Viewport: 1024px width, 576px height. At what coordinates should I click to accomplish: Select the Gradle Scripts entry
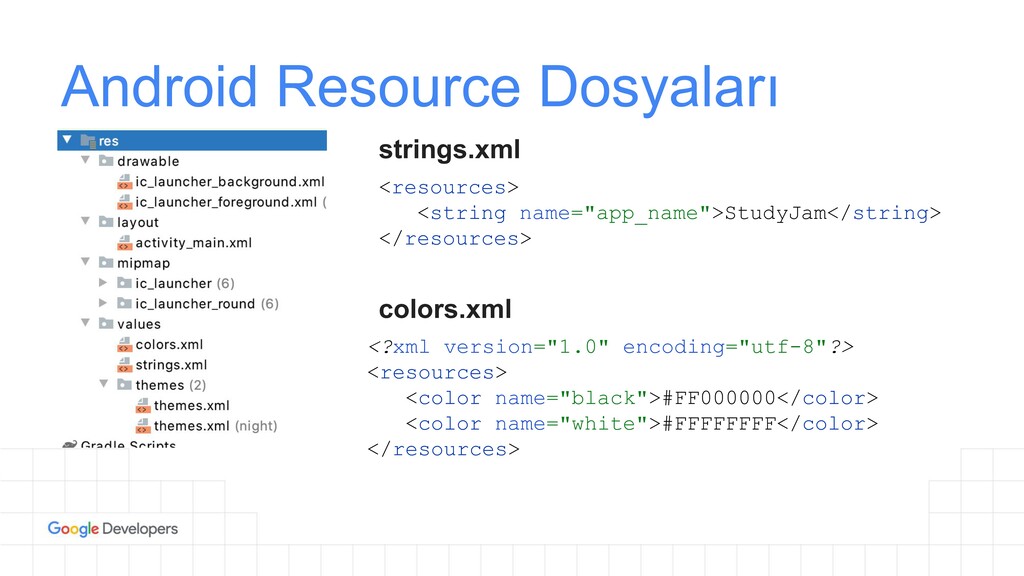click(x=128, y=445)
